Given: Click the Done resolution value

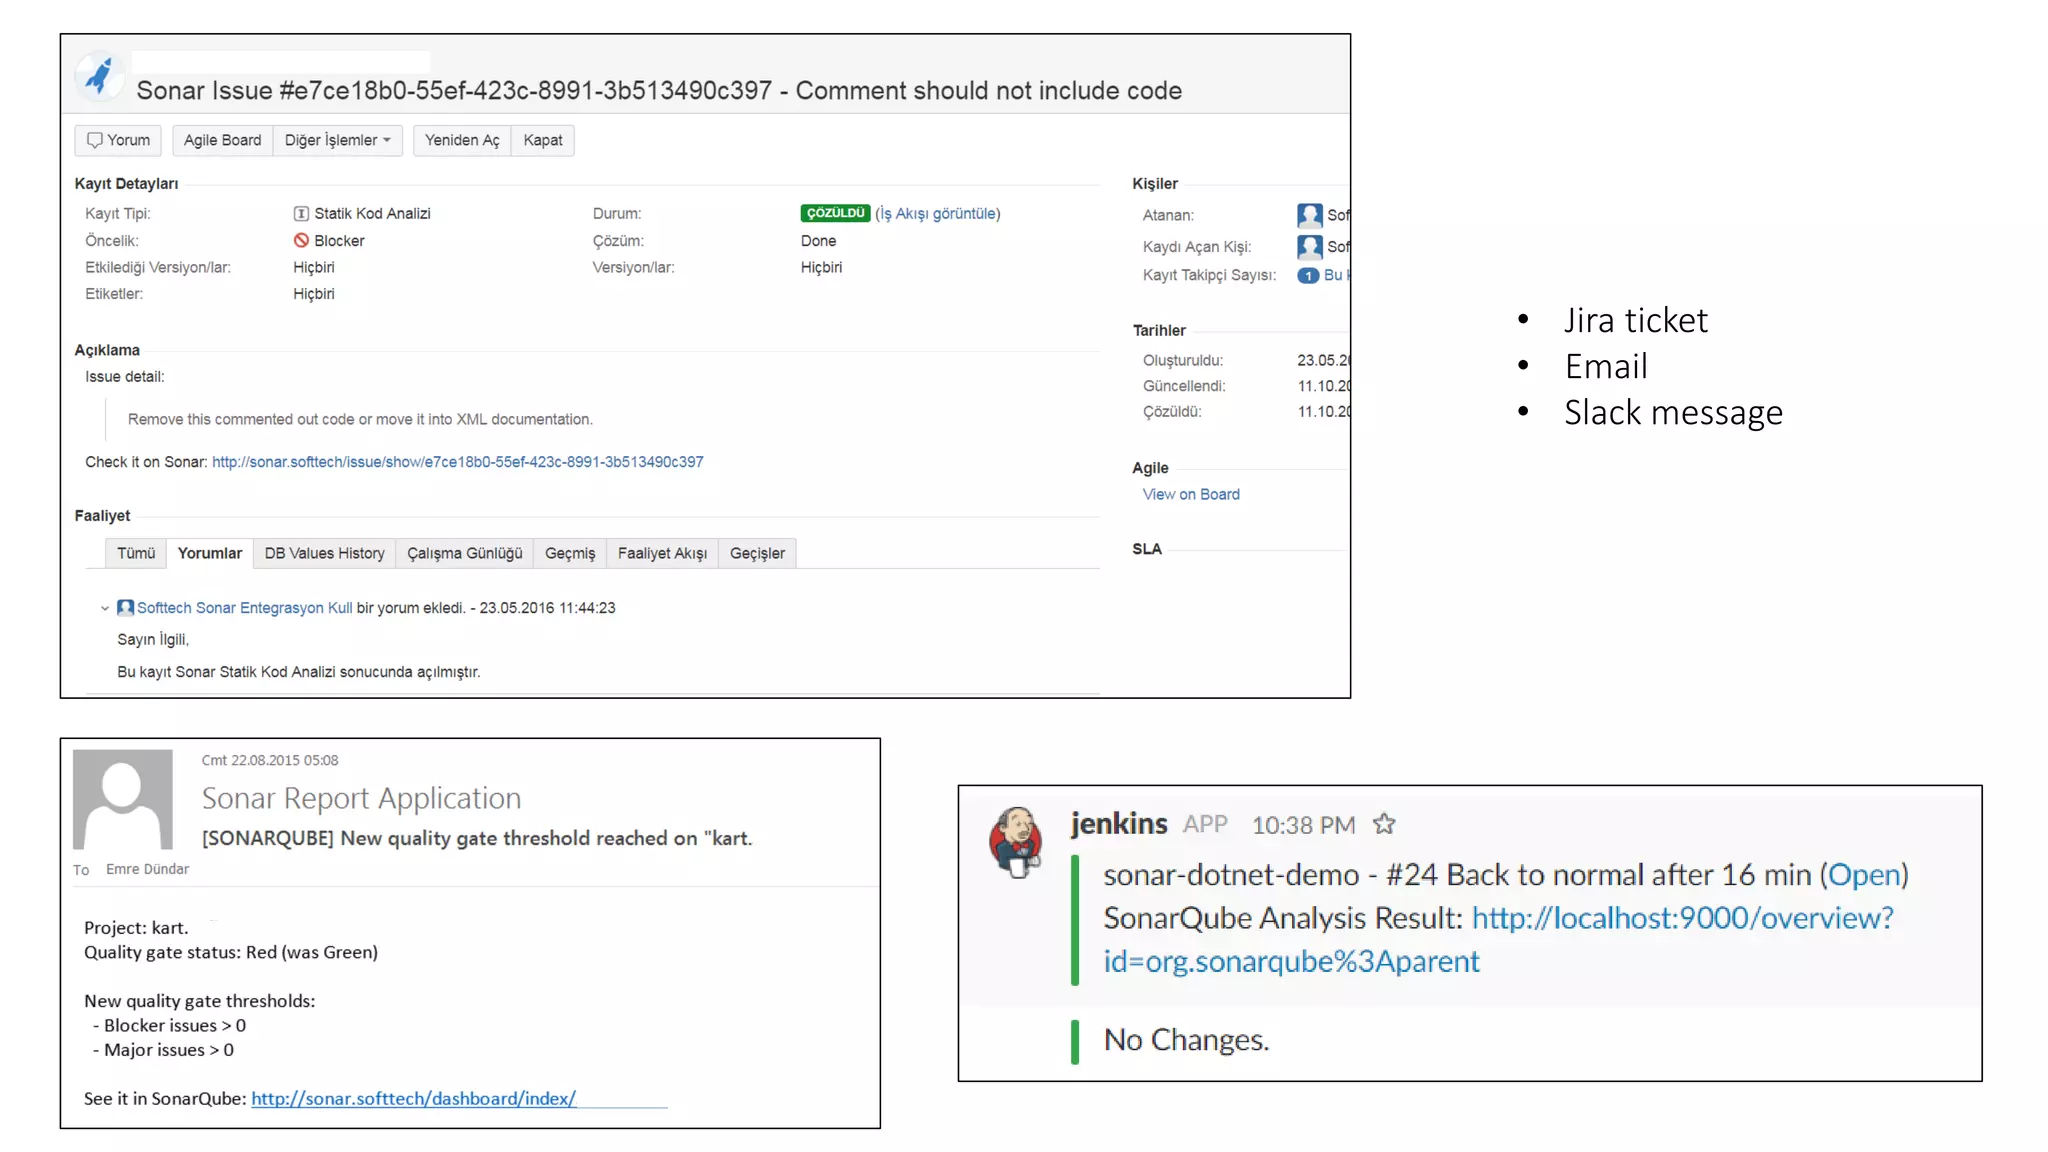Looking at the screenshot, I should (x=818, y=241).
